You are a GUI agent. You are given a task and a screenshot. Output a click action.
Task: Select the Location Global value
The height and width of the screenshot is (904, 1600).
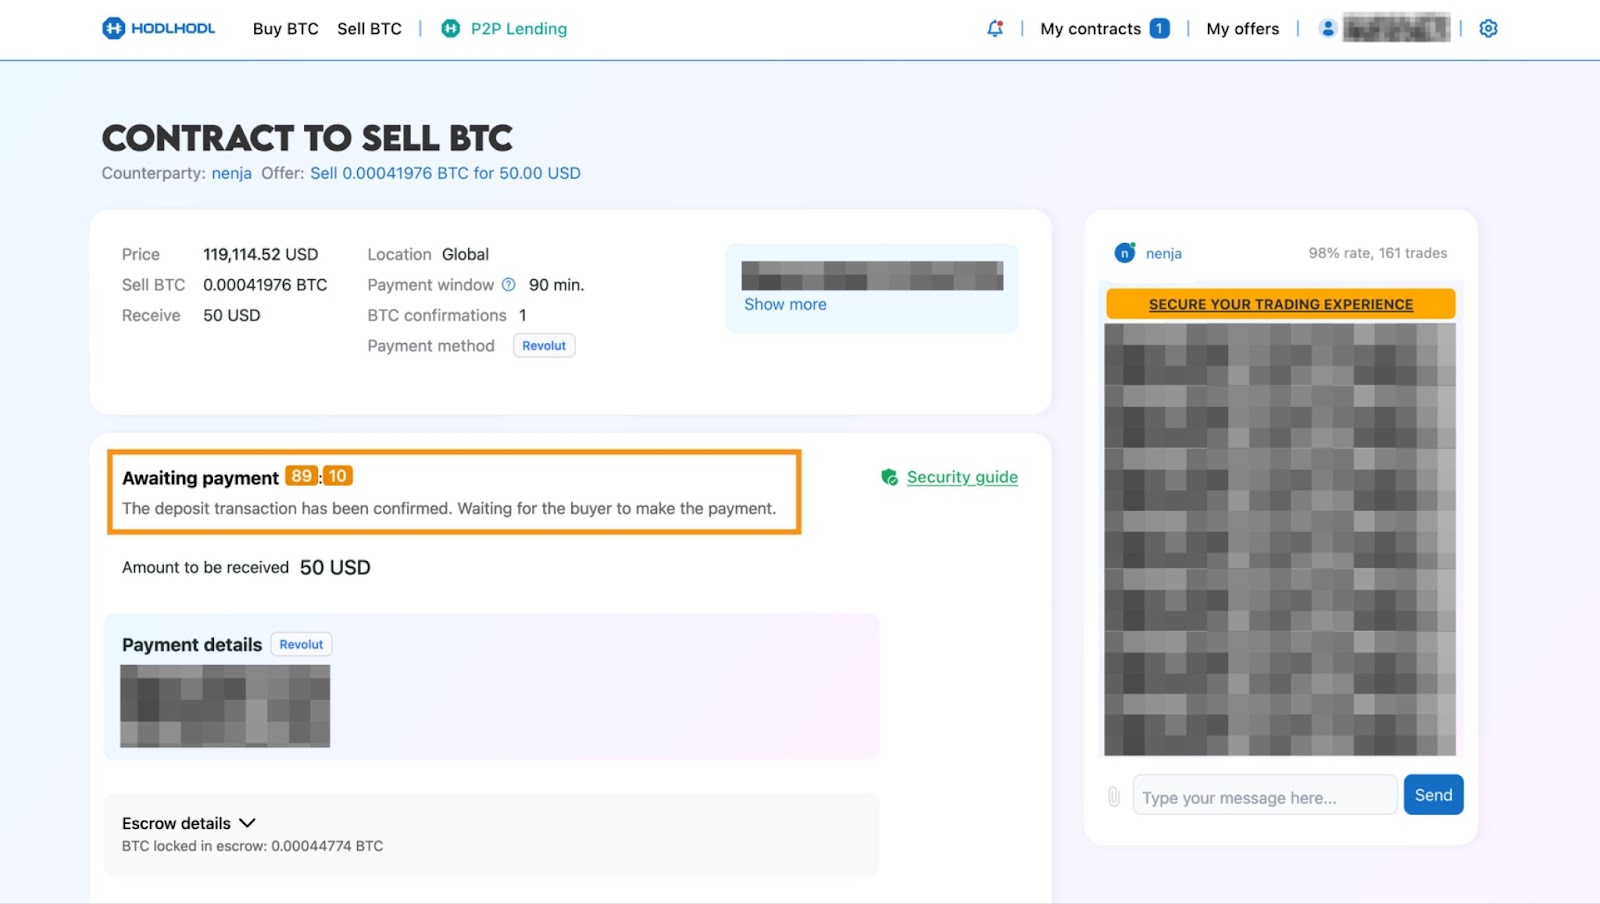coord(465,255)
